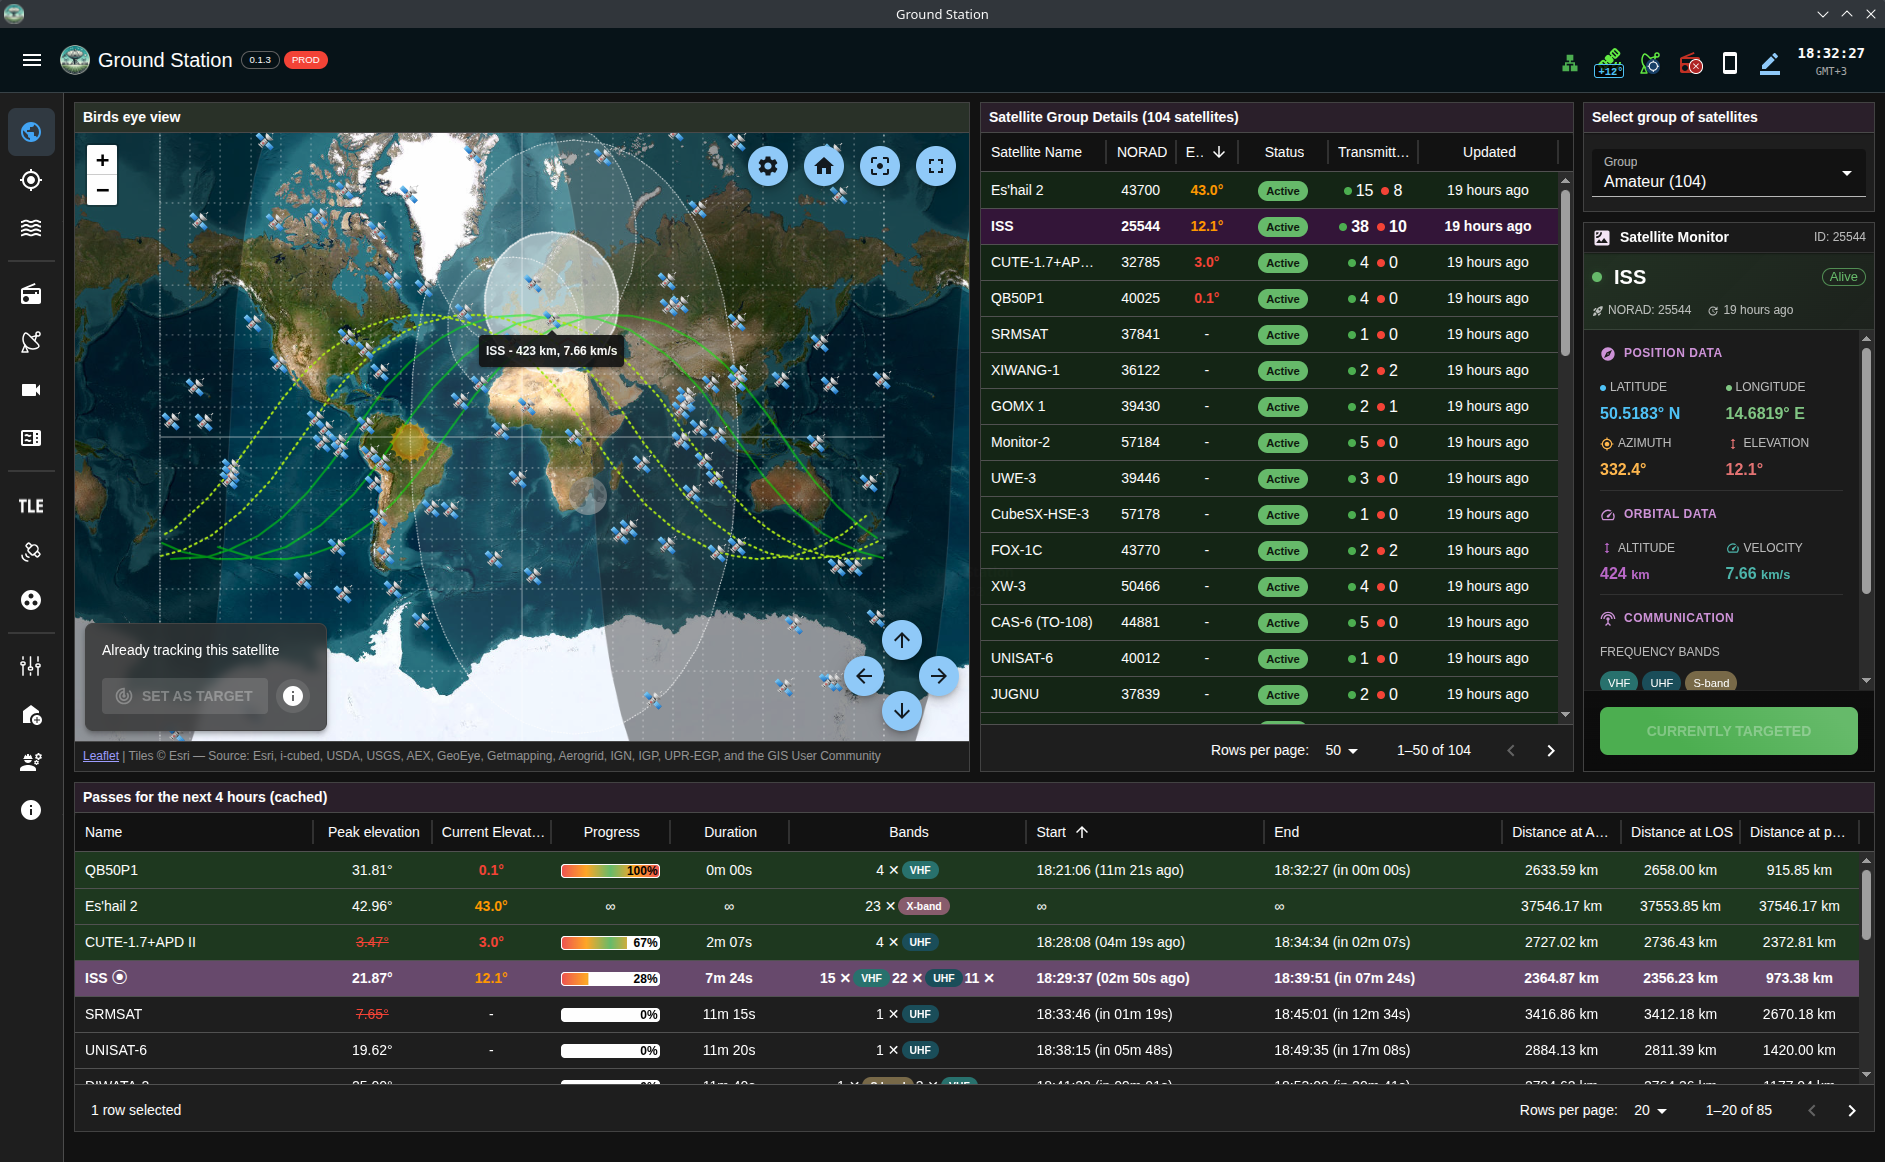
Task: Sort satellites by Satellite Name column
Action: pyautogui.click(x=1036, y=152)
